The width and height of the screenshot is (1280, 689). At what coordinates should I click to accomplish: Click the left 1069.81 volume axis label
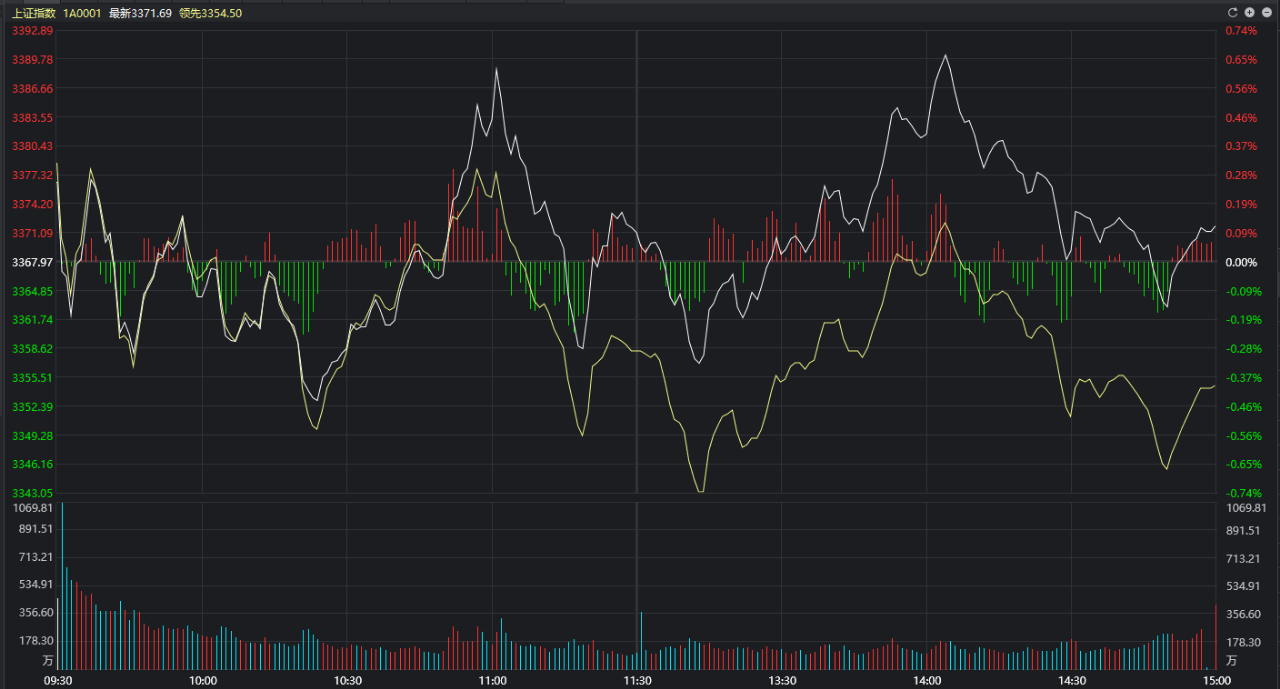coord(34,508)
